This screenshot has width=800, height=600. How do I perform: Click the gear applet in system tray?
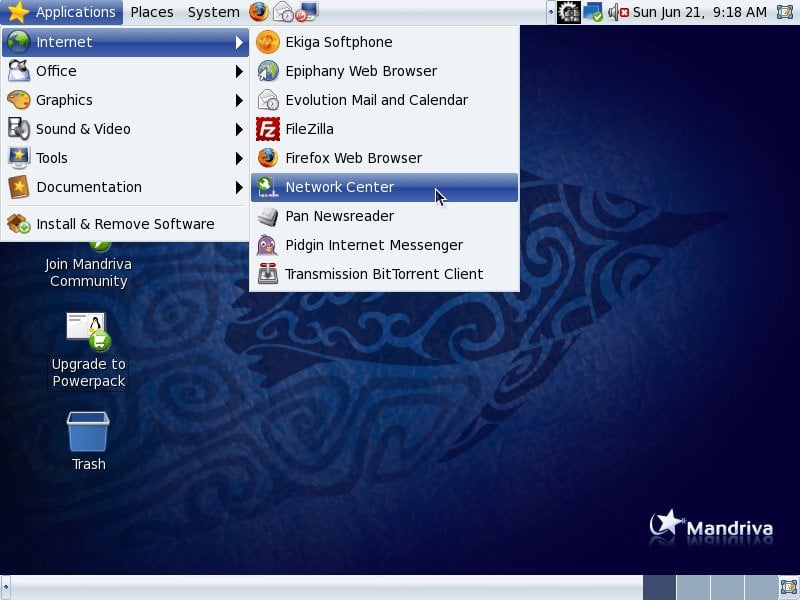click(568, 12)
